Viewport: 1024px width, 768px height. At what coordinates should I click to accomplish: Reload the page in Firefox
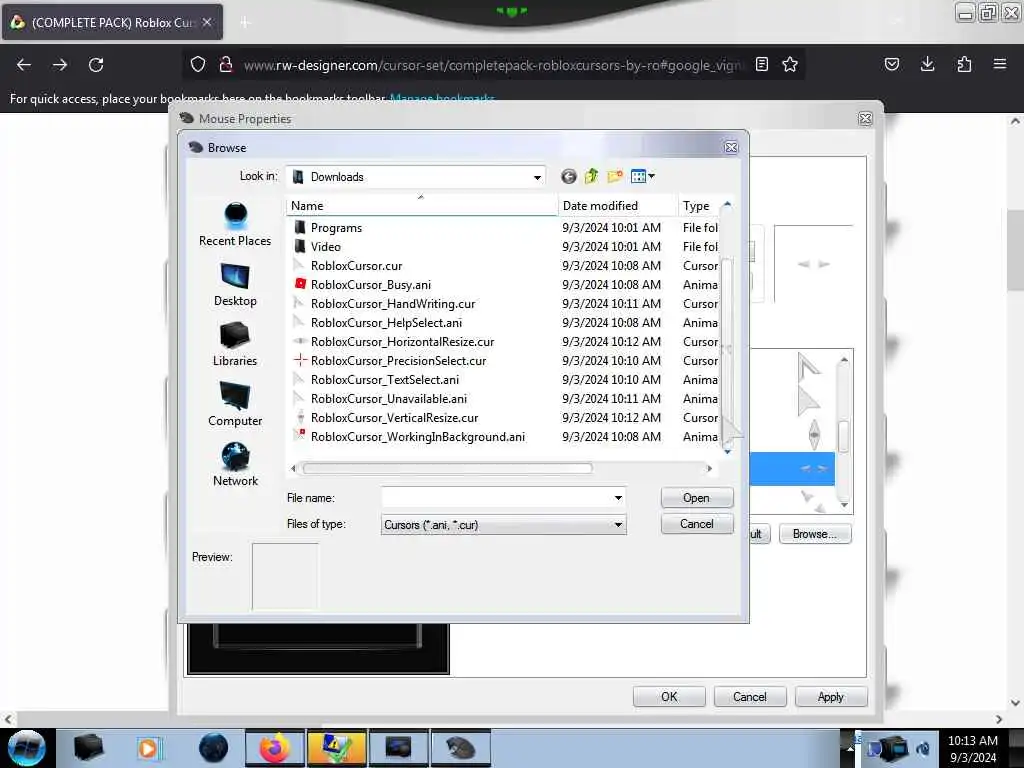pos(96,65)
